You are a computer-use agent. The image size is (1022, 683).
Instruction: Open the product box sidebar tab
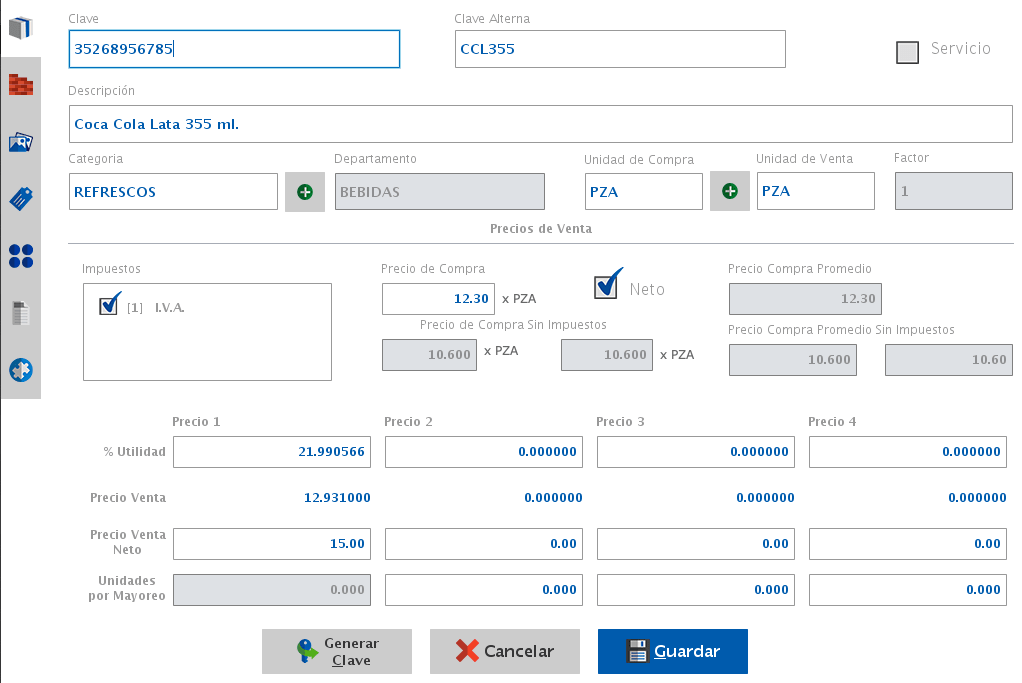coord(21,28)
